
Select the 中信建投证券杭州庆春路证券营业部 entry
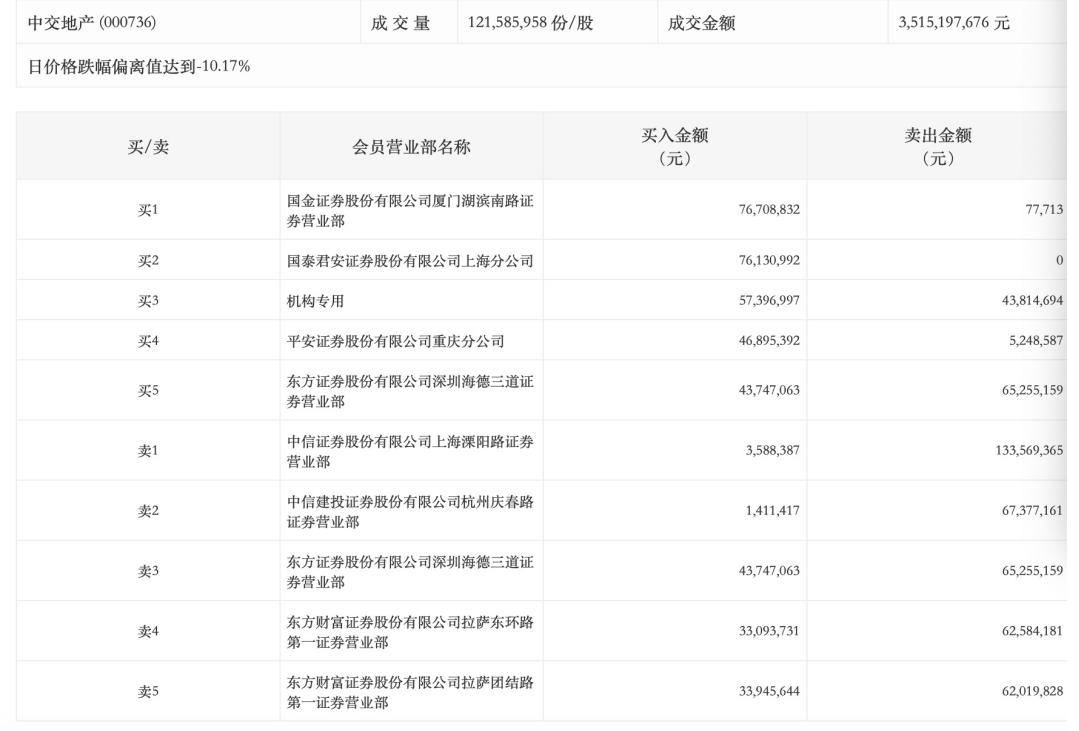pyautogui.click(x=410, y=511)
